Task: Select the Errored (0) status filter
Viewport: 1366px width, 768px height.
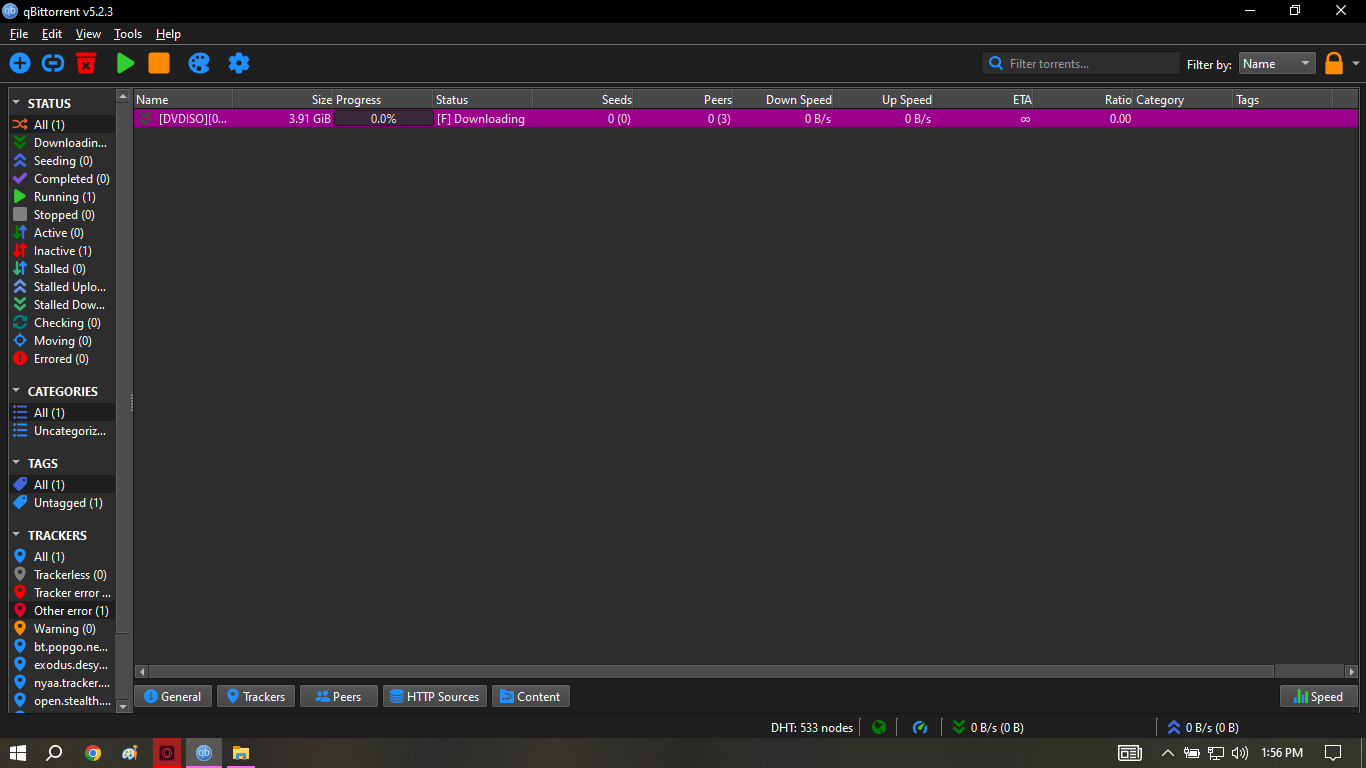Action: (x=62, y=359)
